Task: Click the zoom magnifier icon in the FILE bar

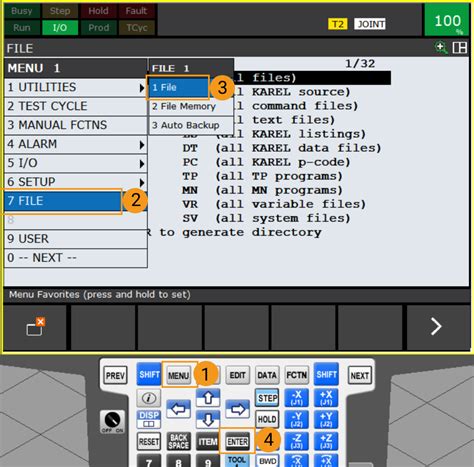Action: [x=441, y=48]
